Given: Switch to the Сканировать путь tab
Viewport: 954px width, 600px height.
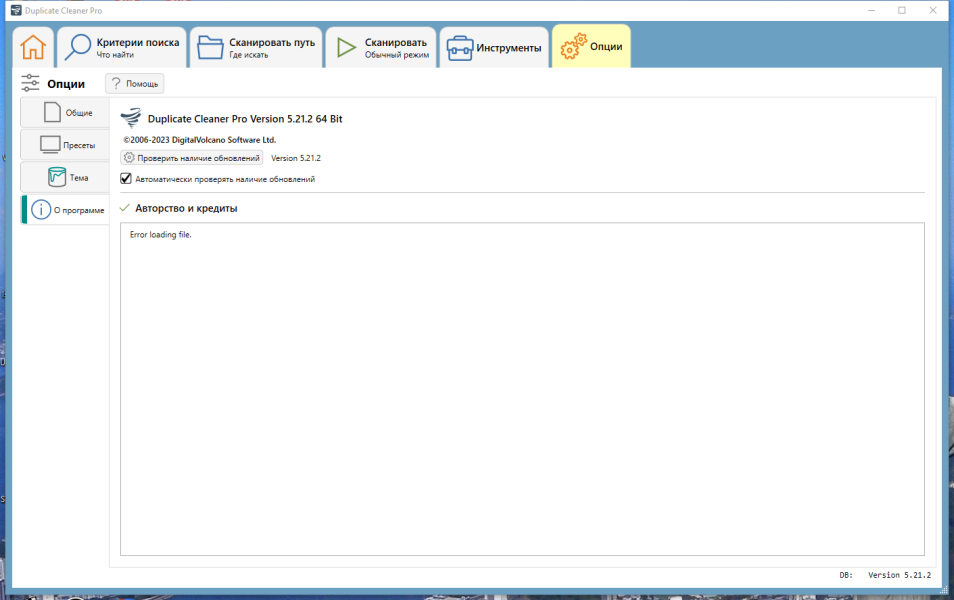Looking at the screenshot, I should (x=256, y=47).
